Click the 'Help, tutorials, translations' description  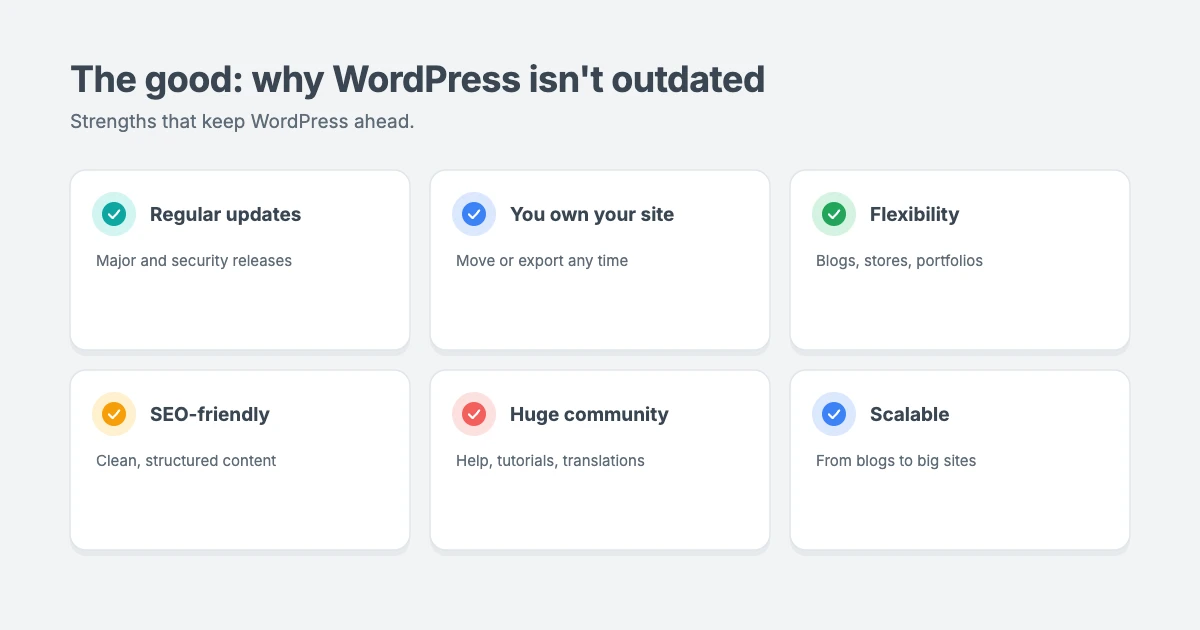550,461
